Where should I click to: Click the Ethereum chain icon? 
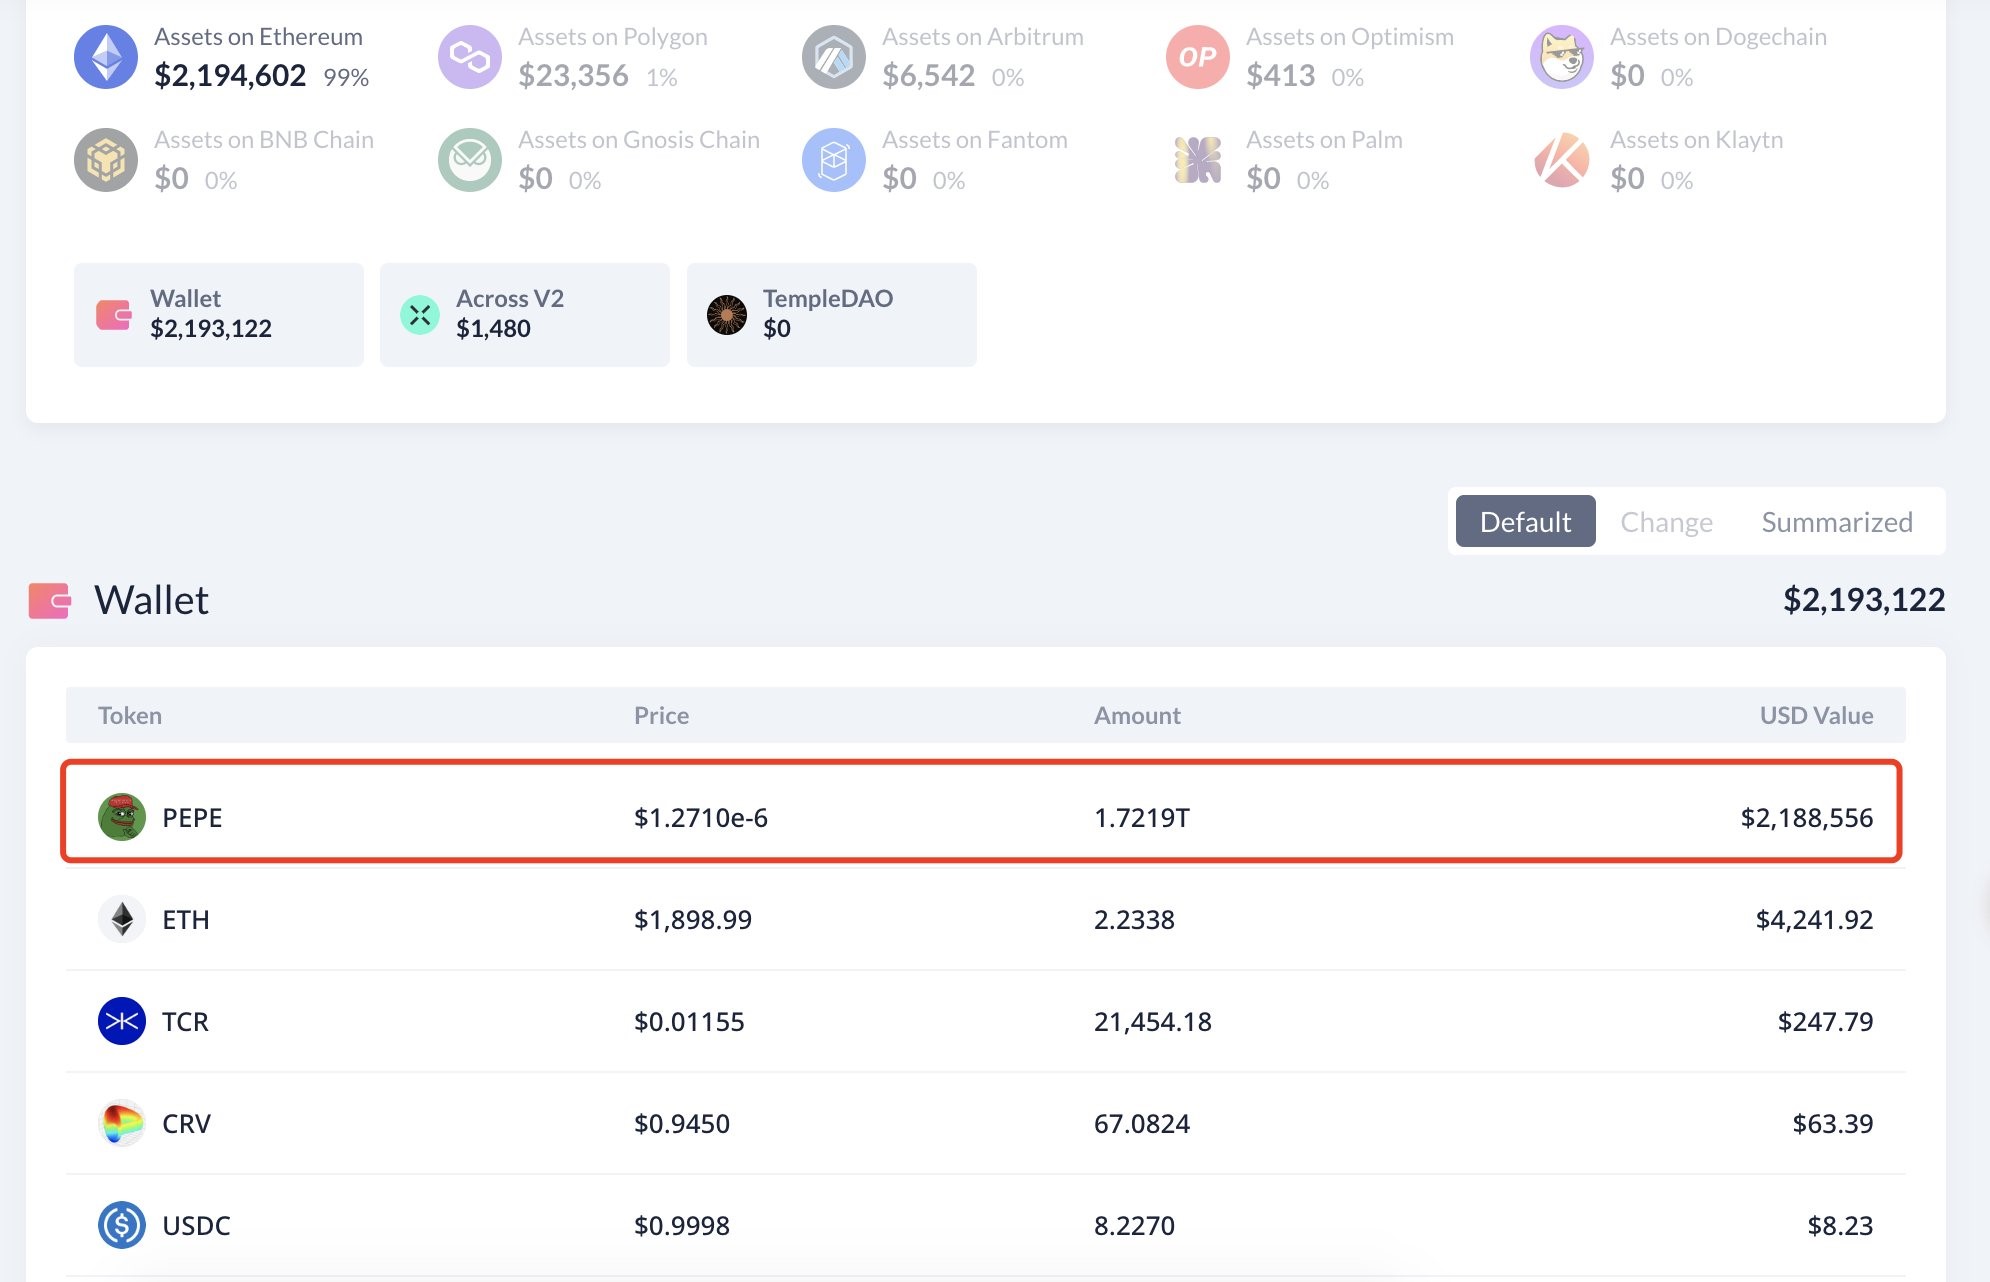(x=106, y=57)
